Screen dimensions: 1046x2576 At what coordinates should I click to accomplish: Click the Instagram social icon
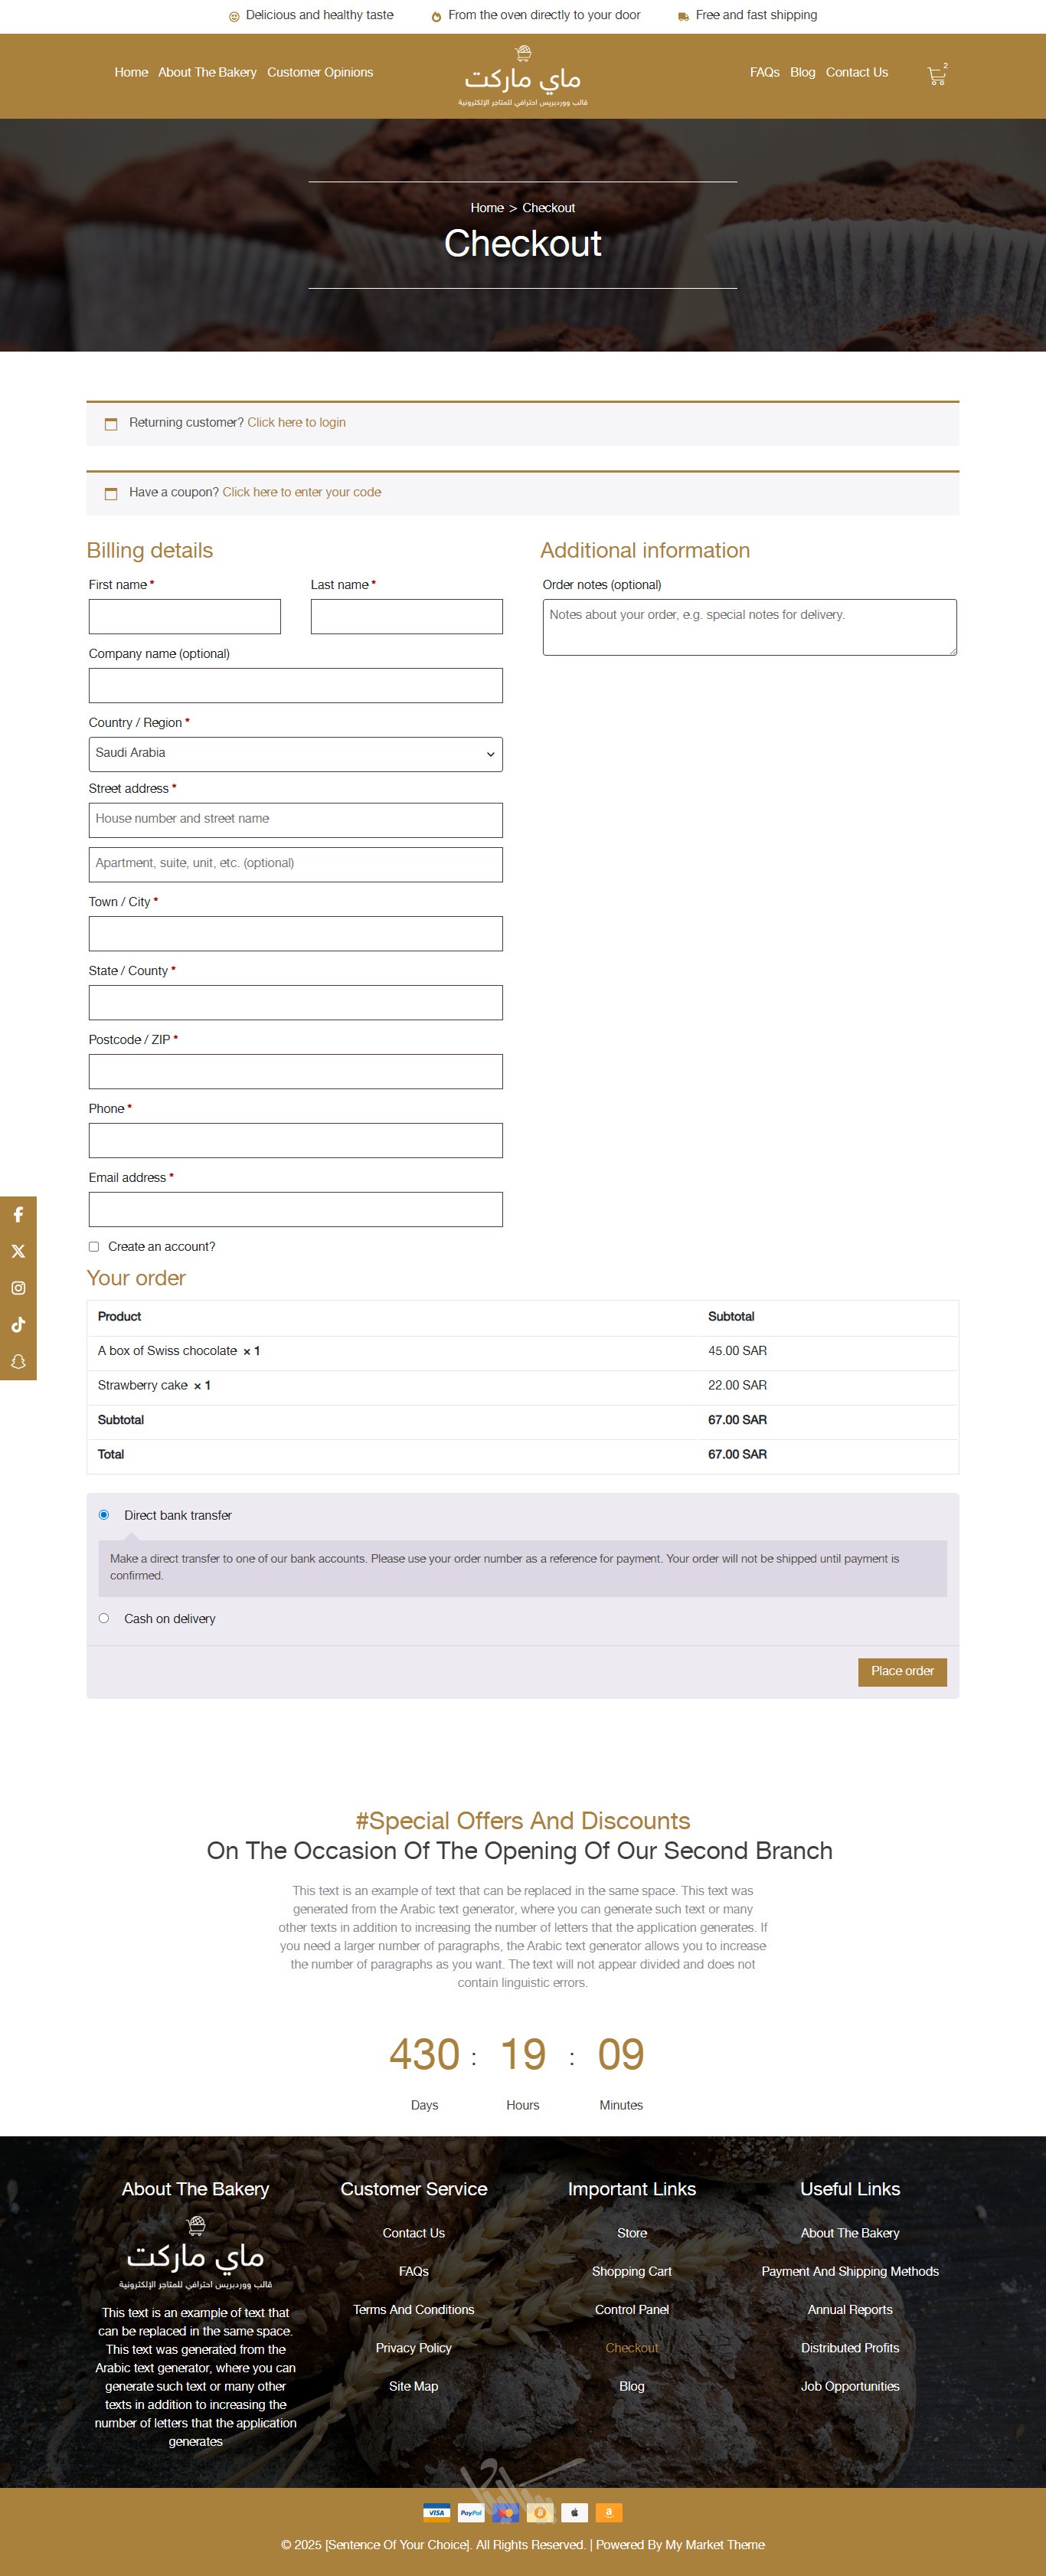pos(18,1288)
